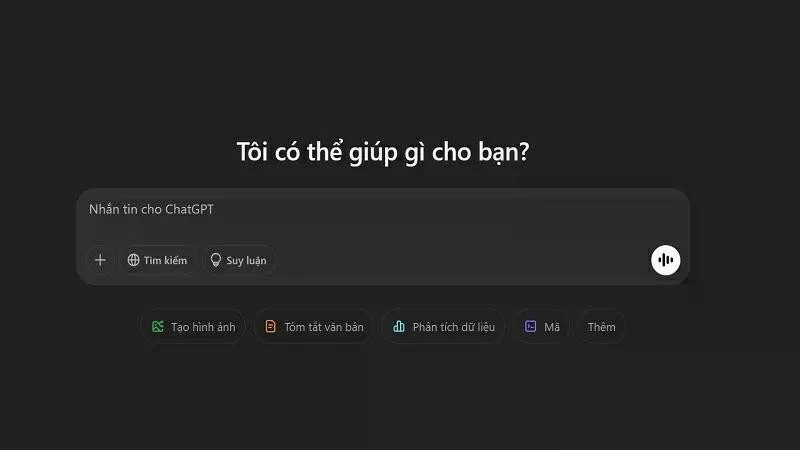Select the Mã code suggestion label
Image resolution: width=800 pixels, height=450 pixels.
(552, 327)
